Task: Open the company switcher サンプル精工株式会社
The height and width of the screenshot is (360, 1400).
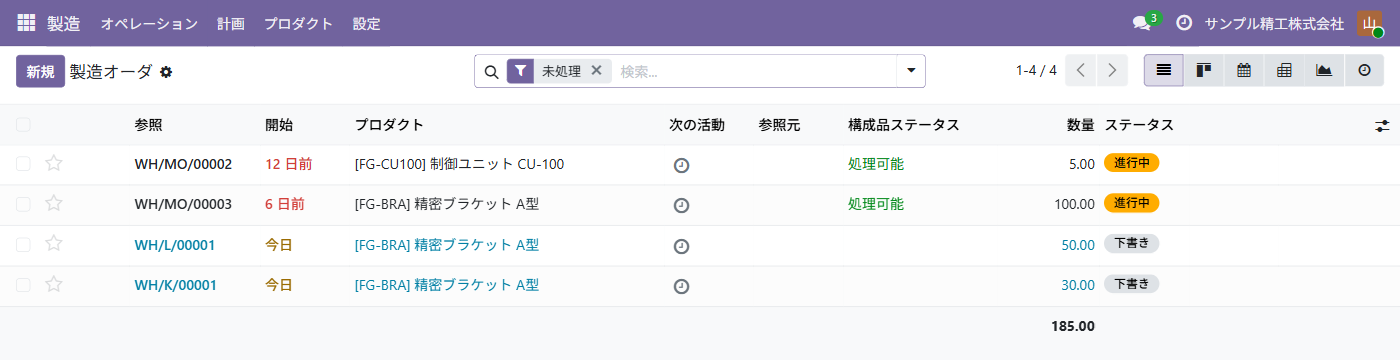Action: [x=1274, y=23]
